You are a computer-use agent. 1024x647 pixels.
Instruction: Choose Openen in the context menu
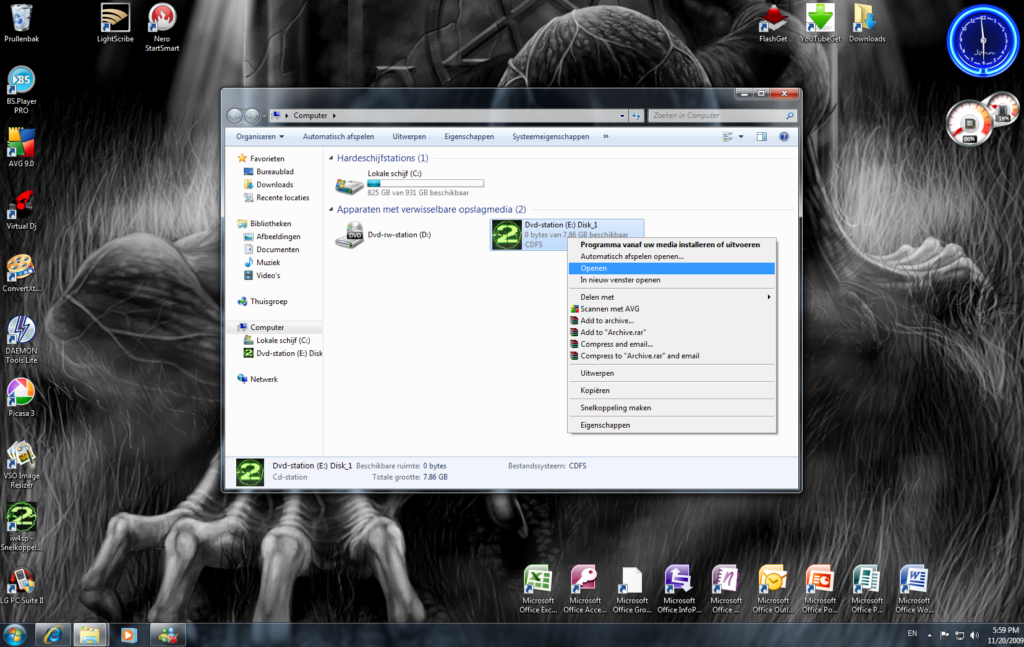pos(672,268)
